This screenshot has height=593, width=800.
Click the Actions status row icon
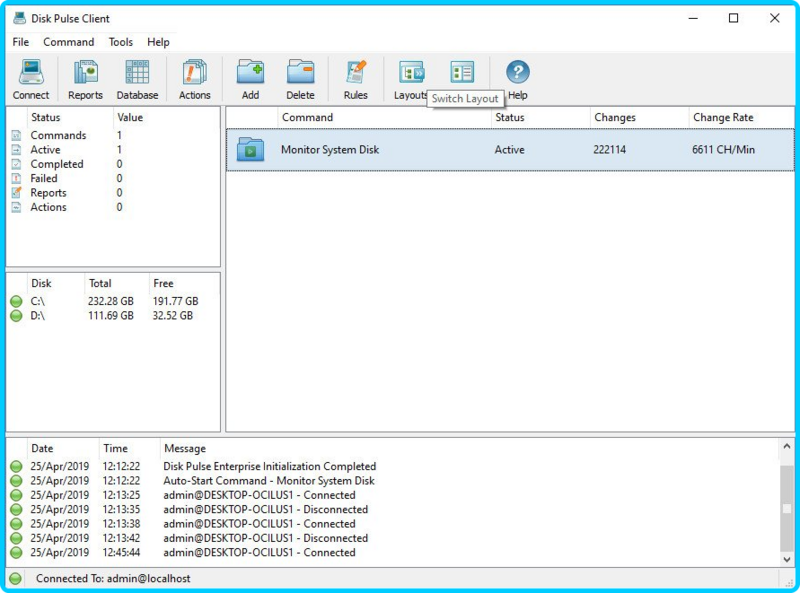pyautogui.click(x=16, y=207)
